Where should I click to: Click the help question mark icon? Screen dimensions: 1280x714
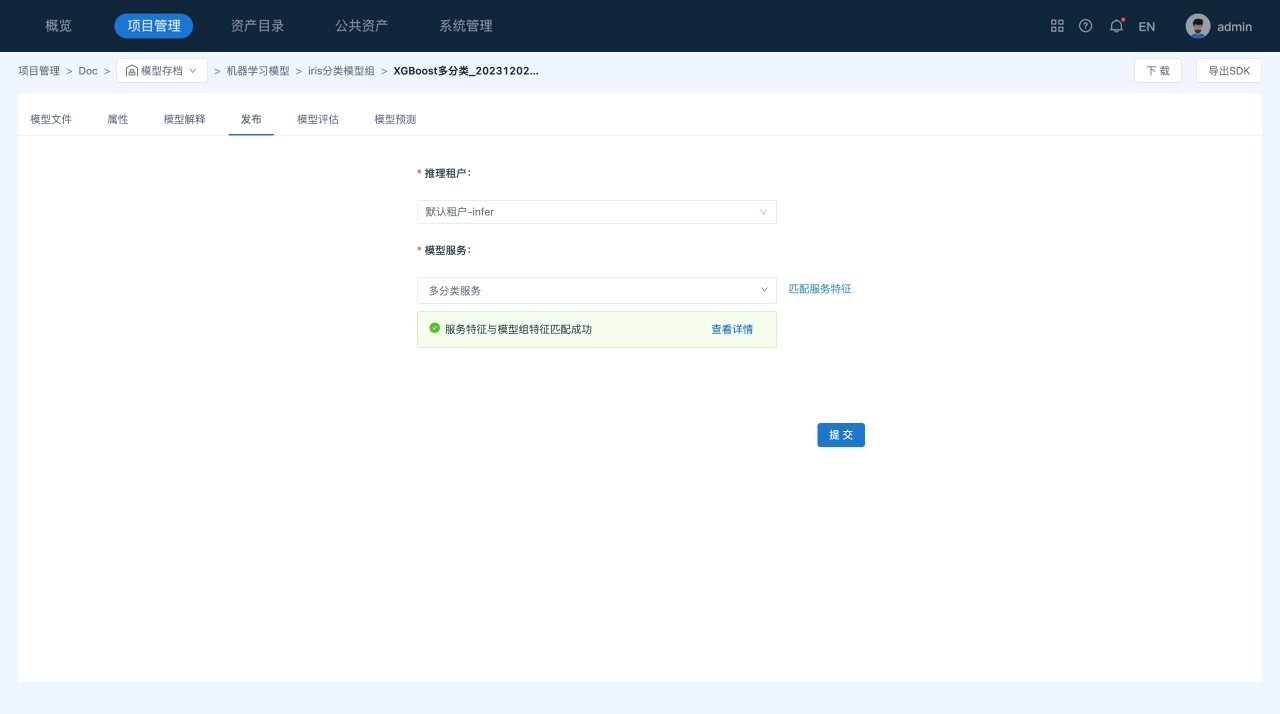(1085, 26)
